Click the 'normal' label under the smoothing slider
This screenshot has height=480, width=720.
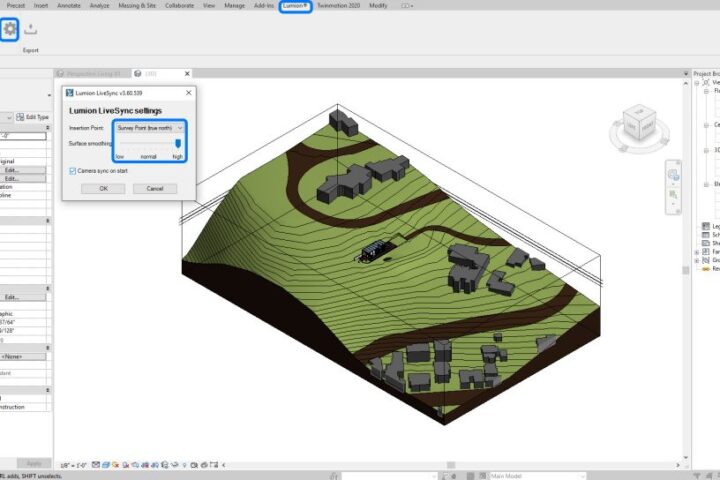tap(148, 157)
